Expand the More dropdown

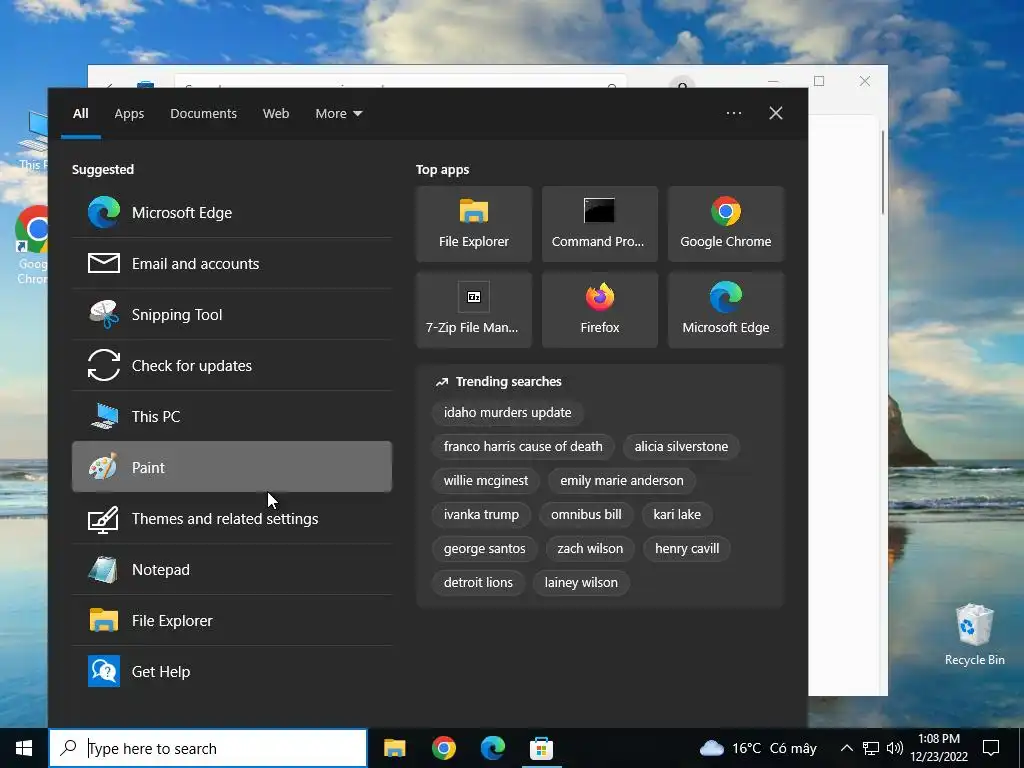tap(338, 114)
